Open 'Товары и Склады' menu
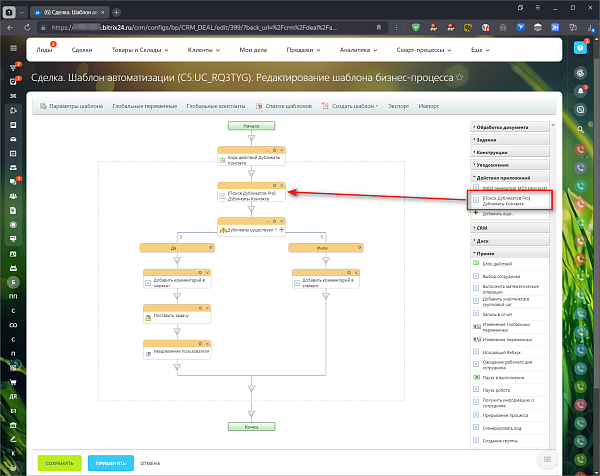This screenshot has width=600, height=476. [140, 50]
